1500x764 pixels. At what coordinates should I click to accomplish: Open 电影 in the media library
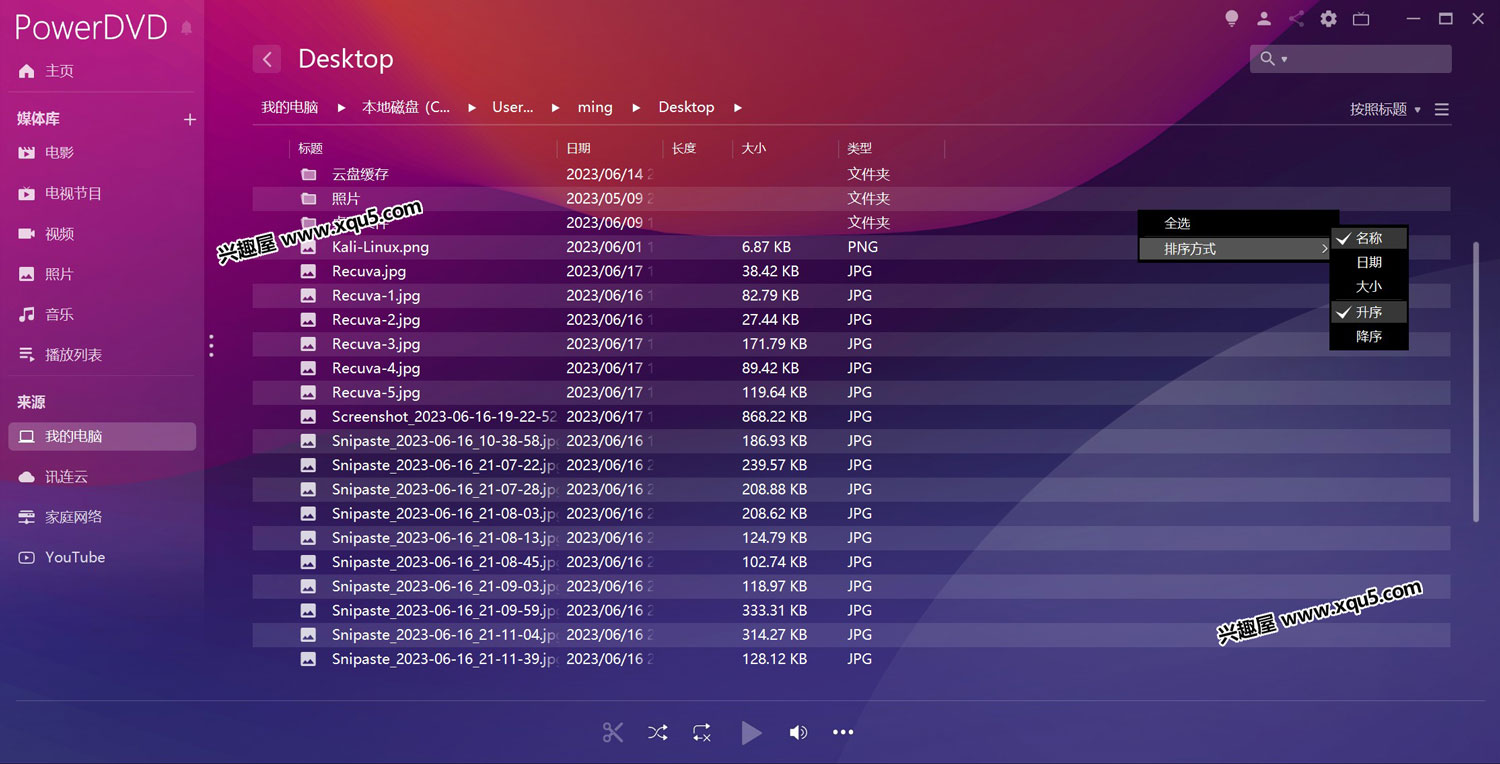click(x=46, y=153)
